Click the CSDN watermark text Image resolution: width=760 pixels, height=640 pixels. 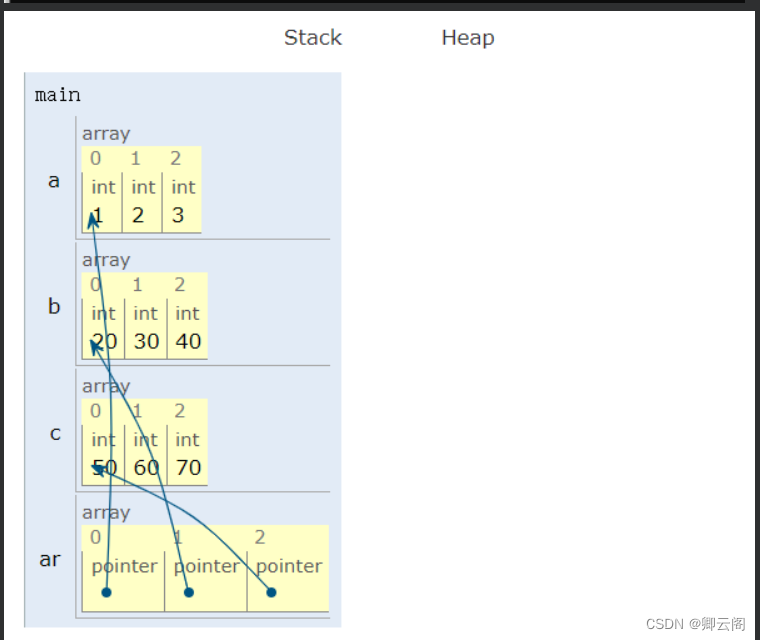click(695, 623)
